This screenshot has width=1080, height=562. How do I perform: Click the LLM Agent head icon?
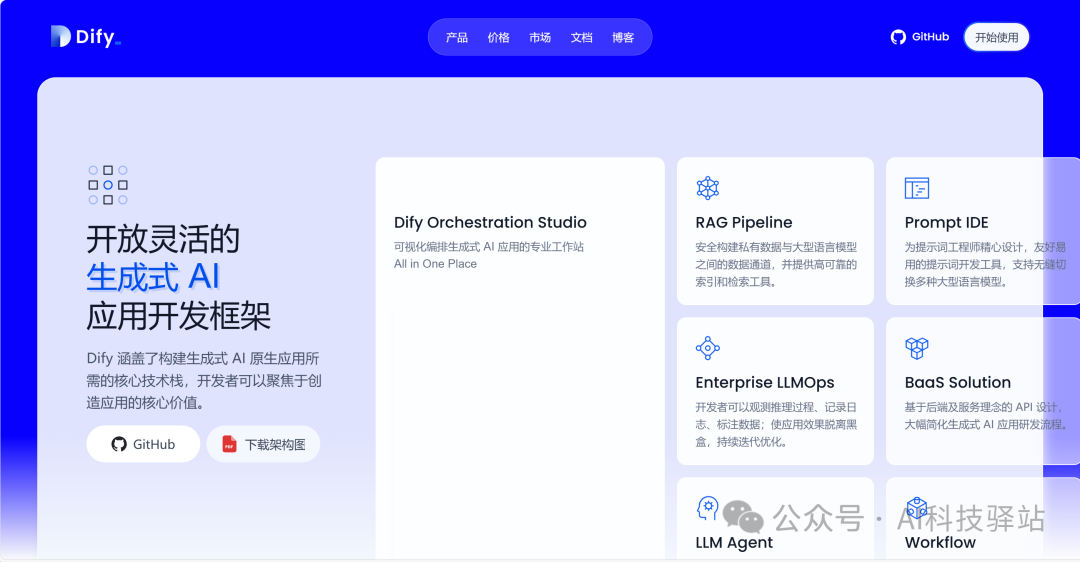(707, 508)
